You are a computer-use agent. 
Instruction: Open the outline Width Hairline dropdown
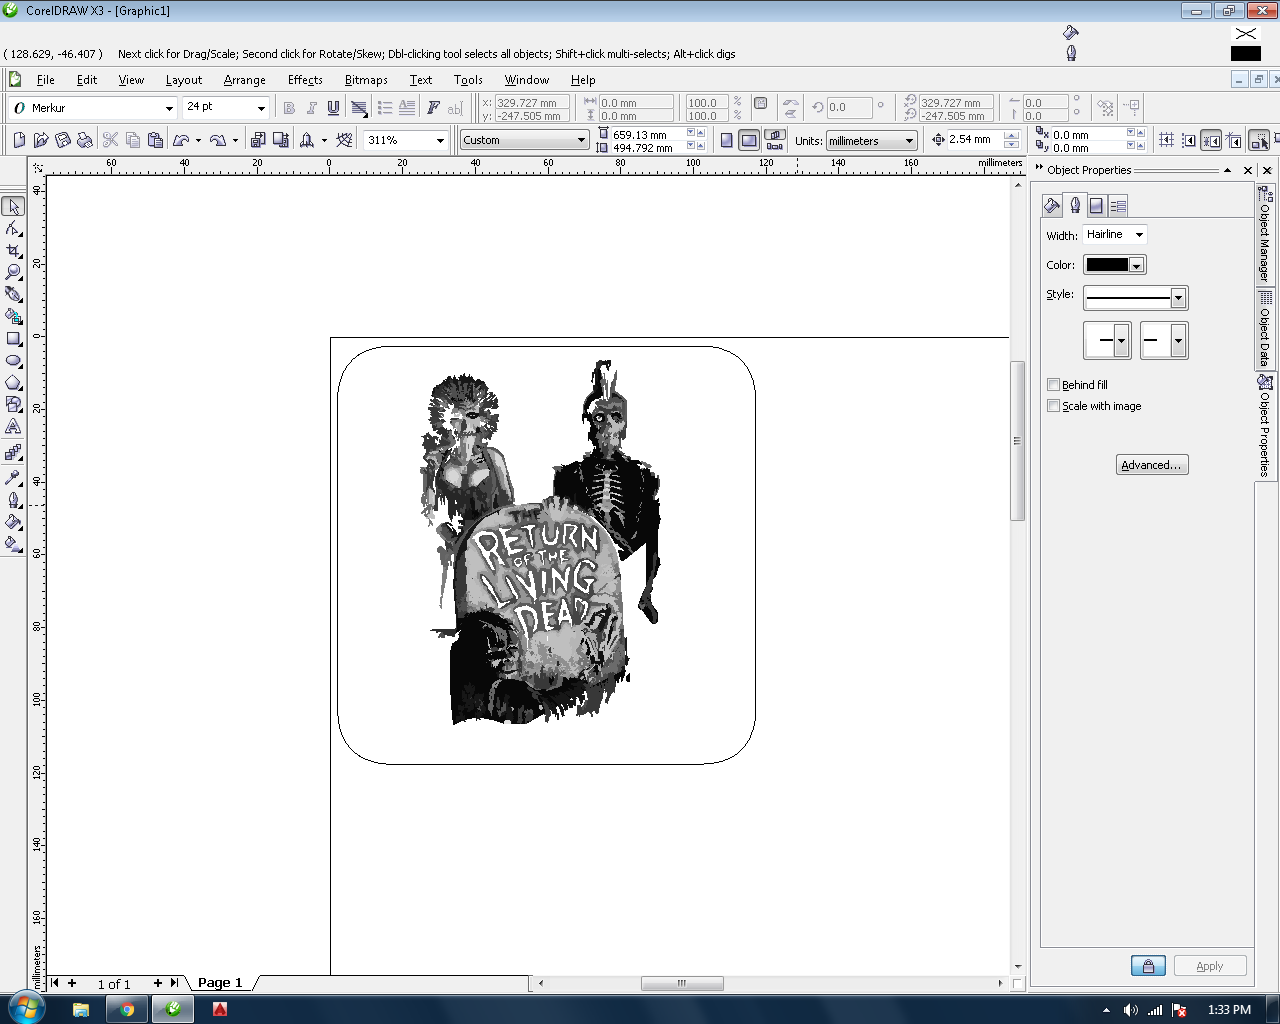tap(1139, 235)
